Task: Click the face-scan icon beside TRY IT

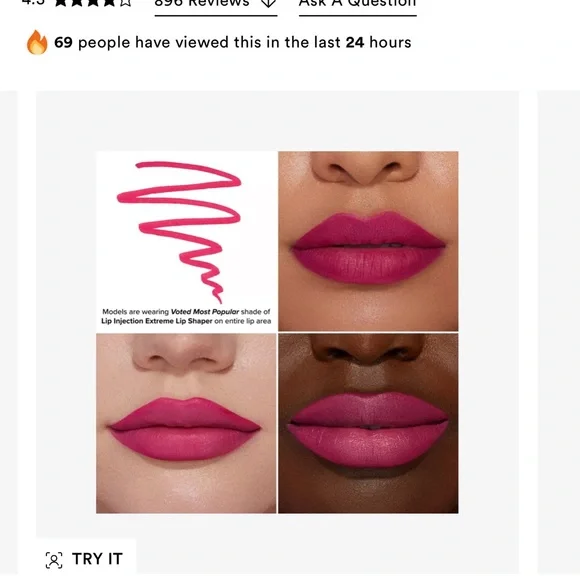Action: pos(54,560)
